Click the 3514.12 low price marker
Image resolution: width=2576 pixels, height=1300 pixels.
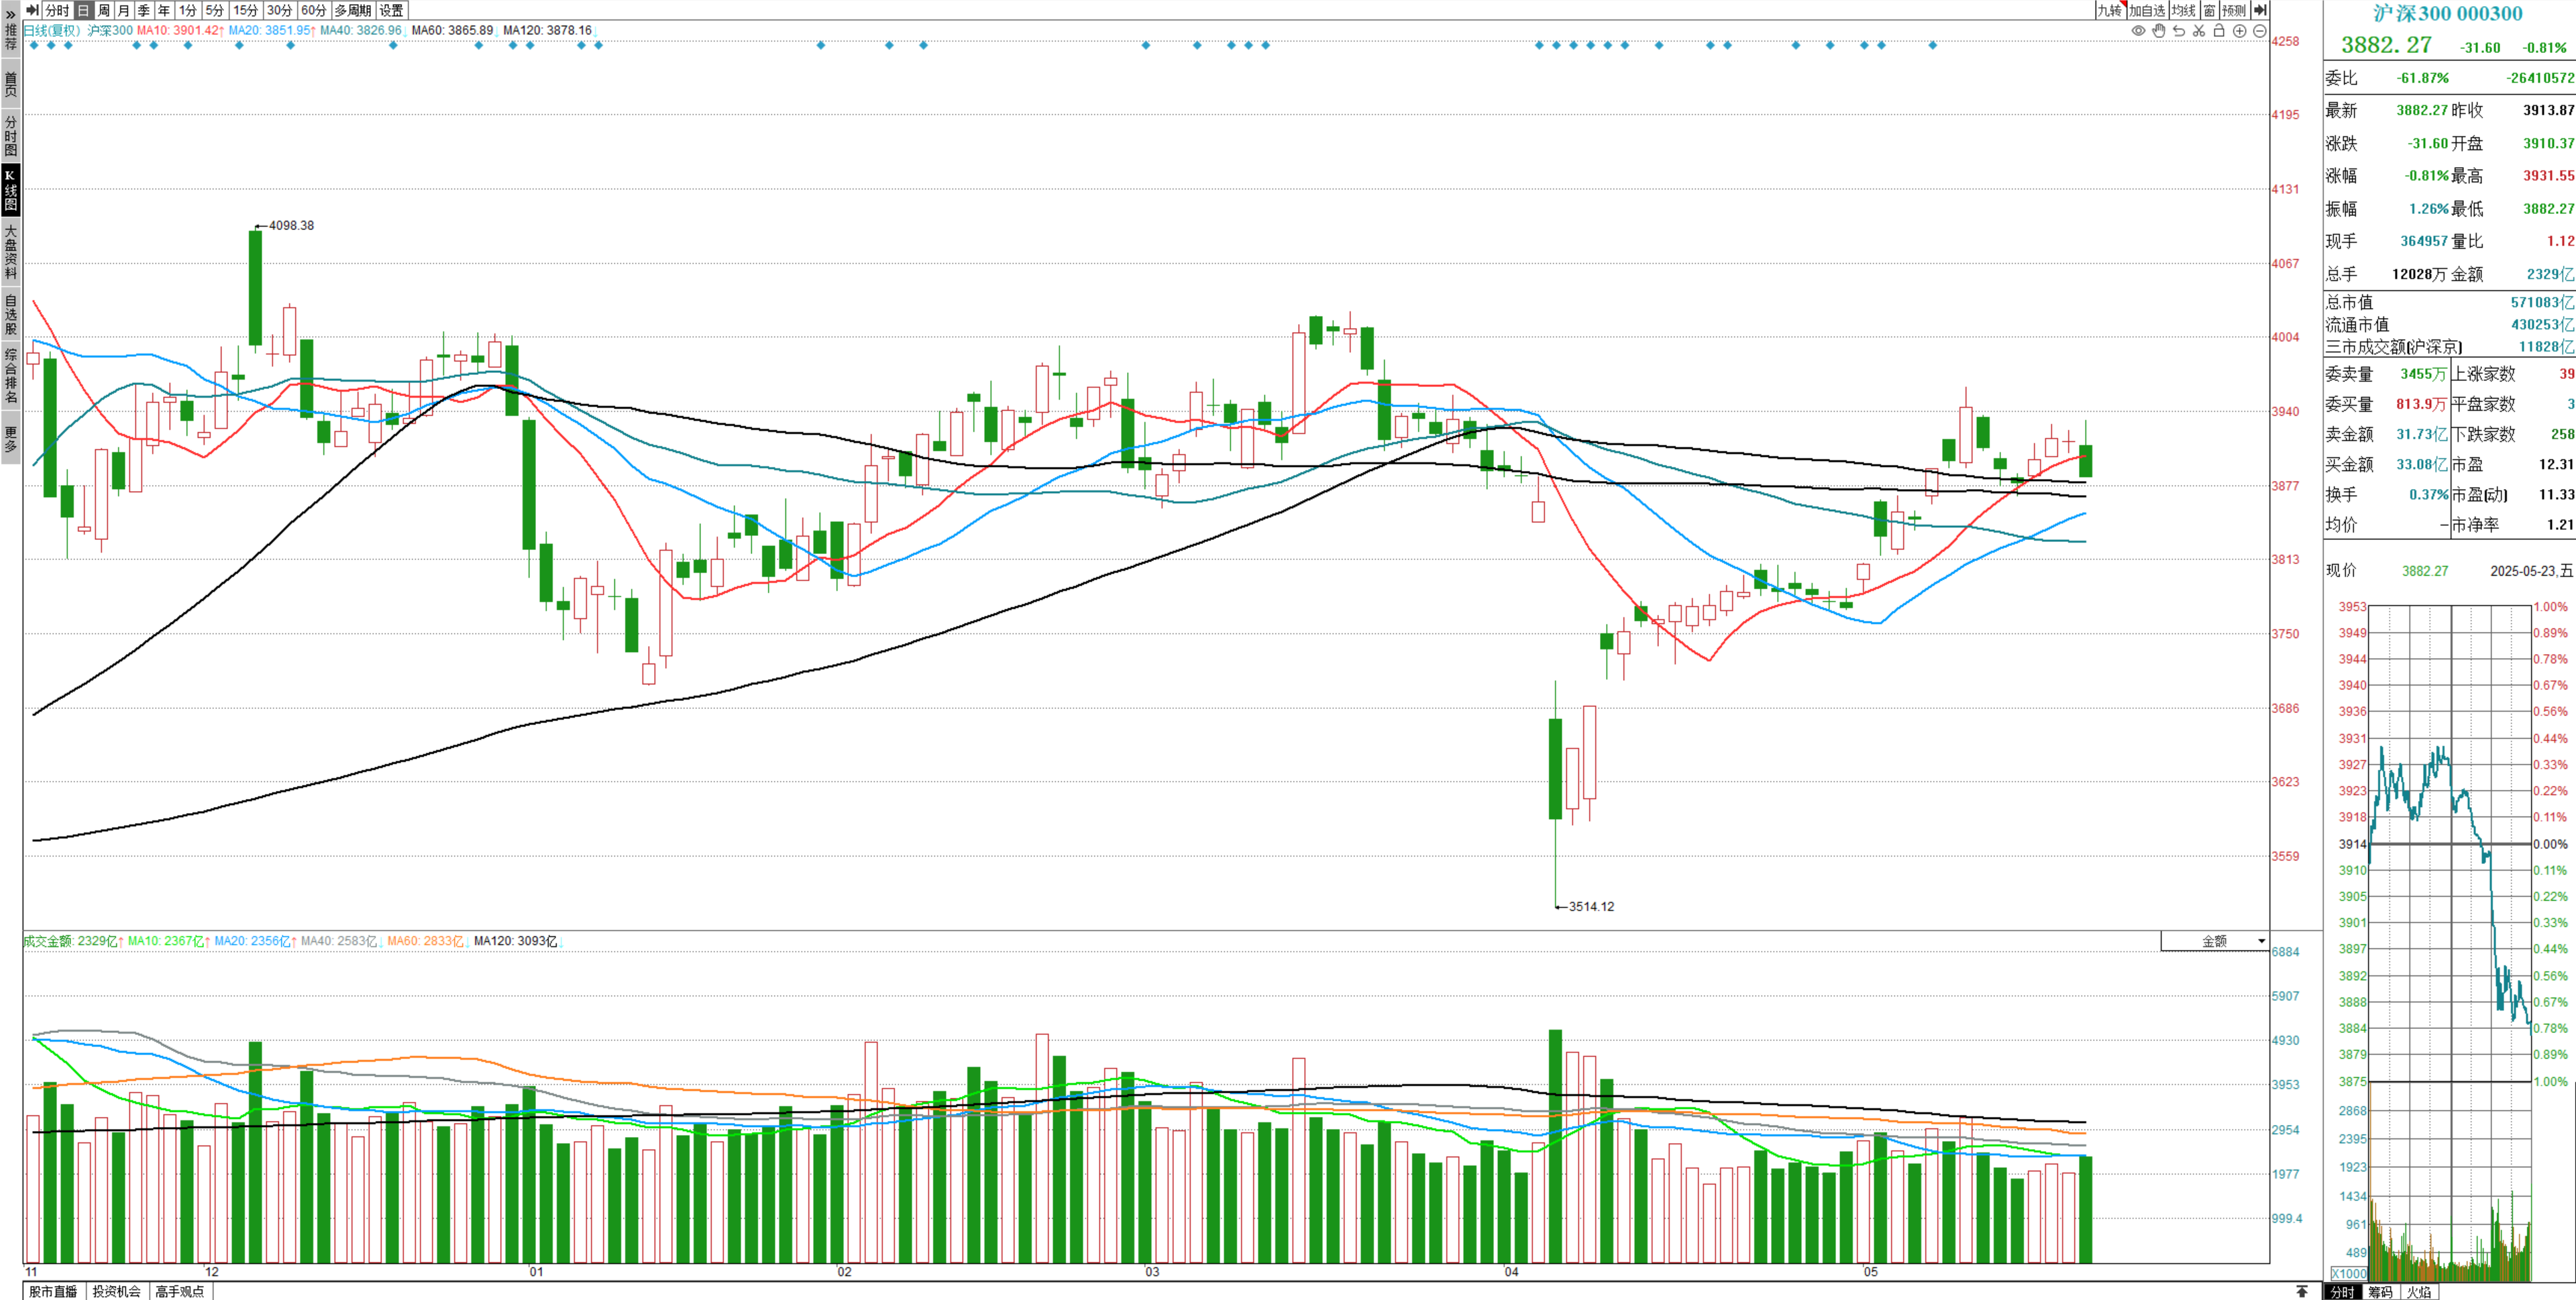point(1591,906)
